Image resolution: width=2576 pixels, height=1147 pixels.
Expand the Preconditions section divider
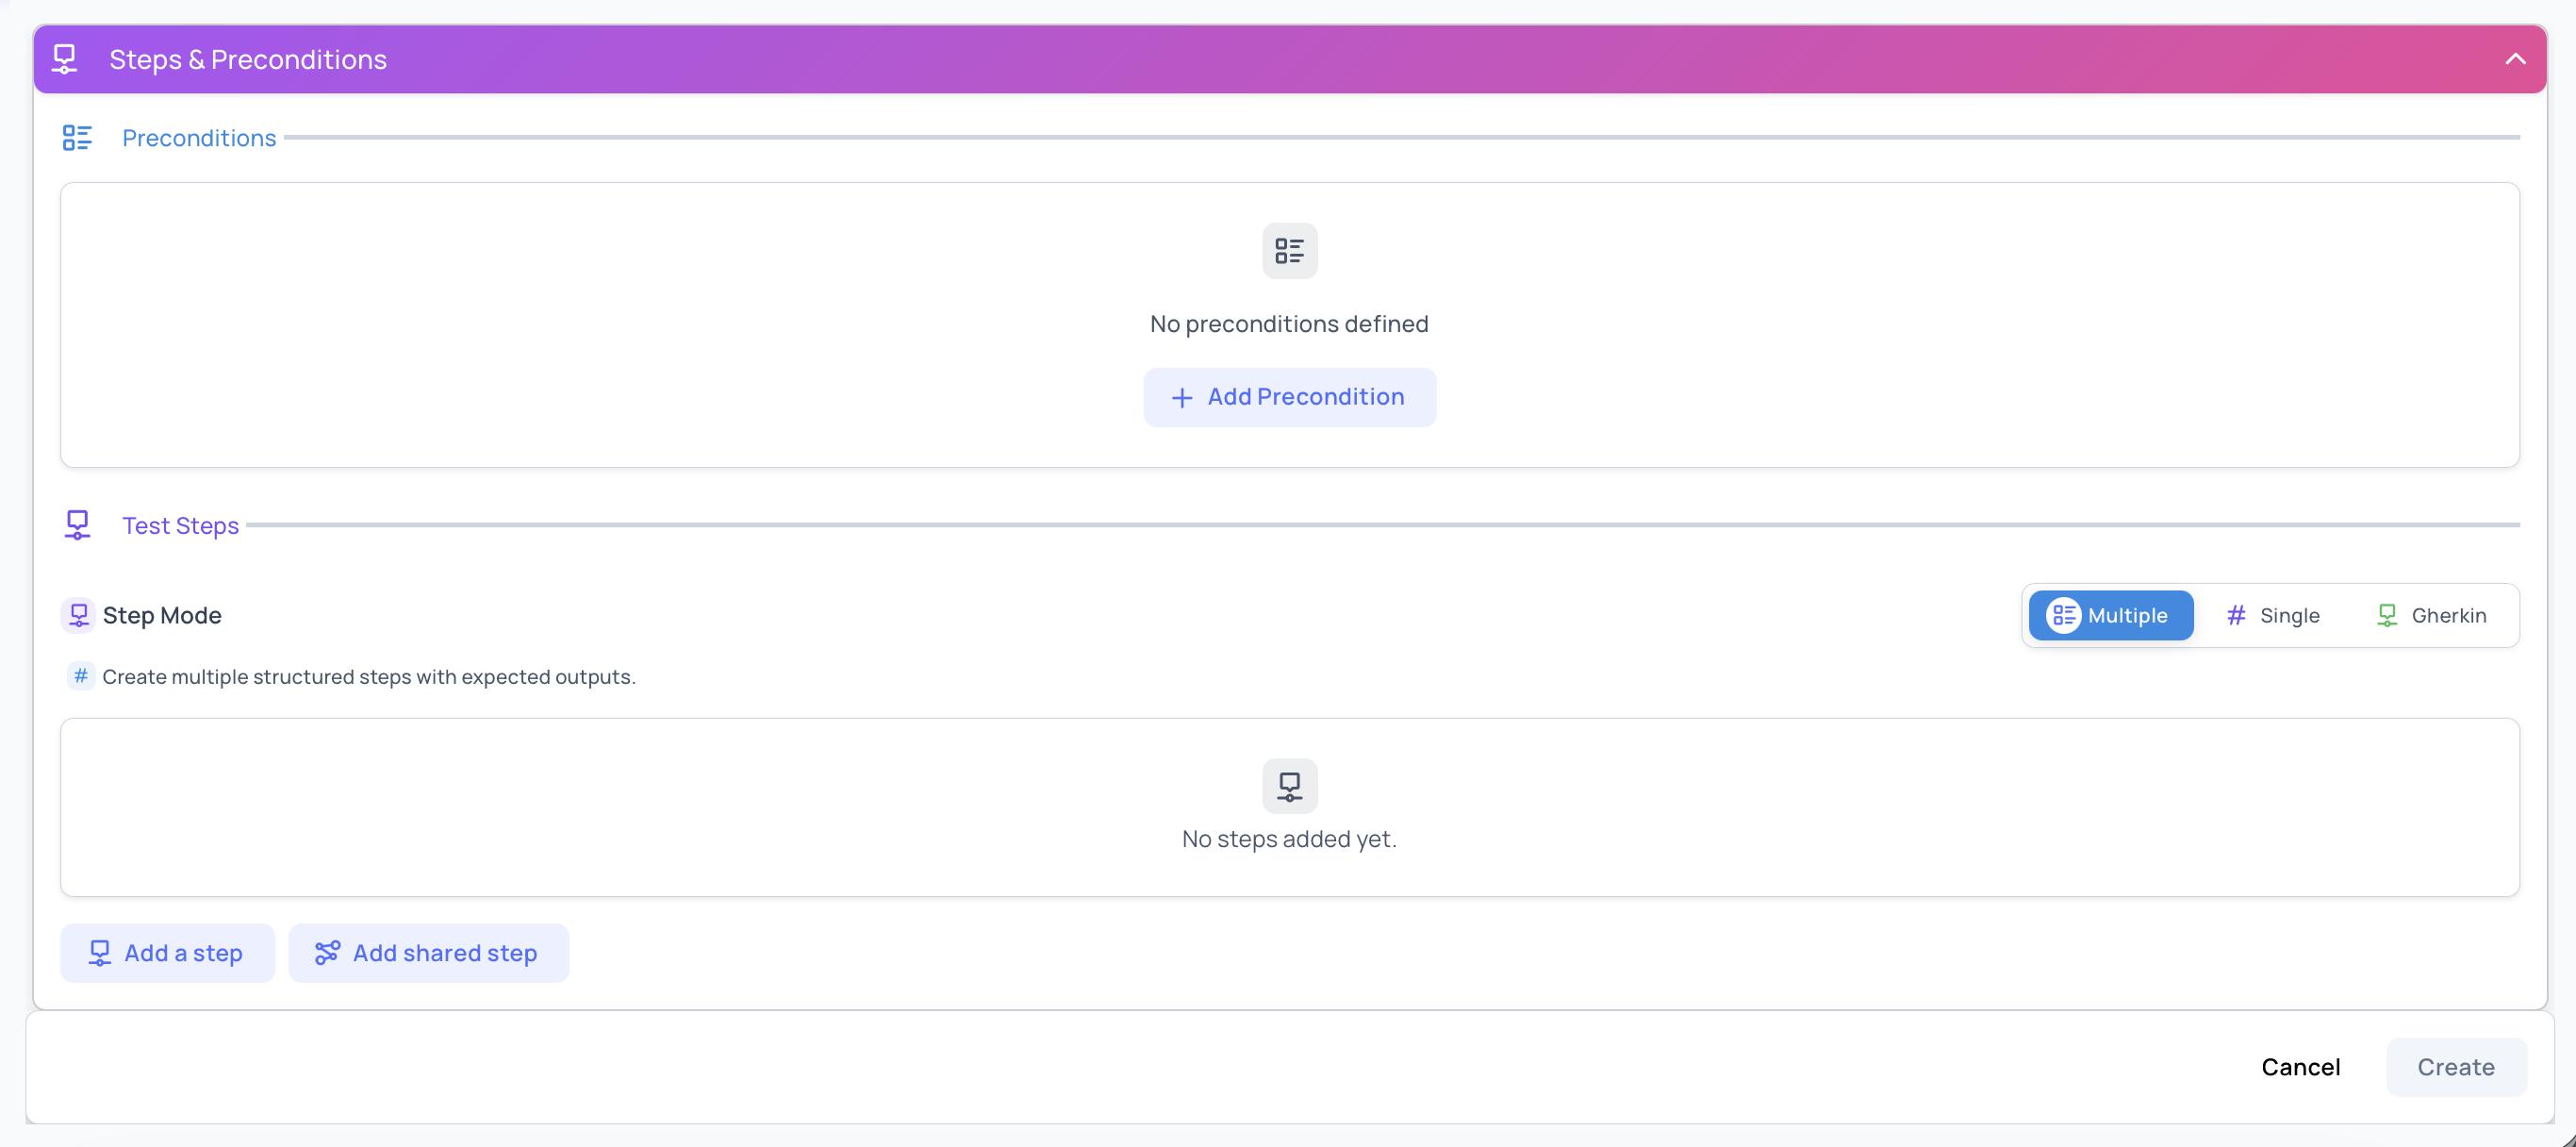pos(1400,138)
